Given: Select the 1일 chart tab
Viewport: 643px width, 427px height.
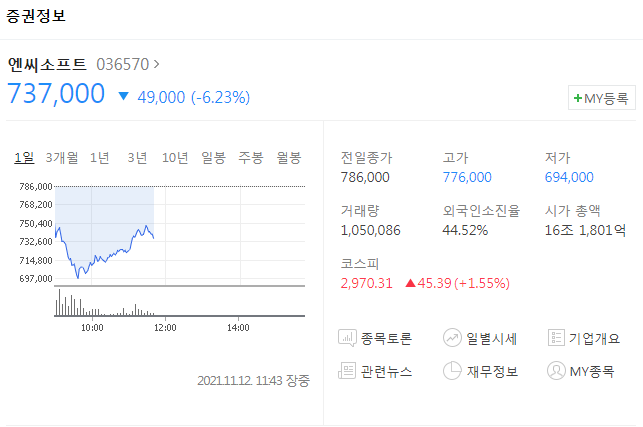Looking at the screenshot, I should click(24, 157).
